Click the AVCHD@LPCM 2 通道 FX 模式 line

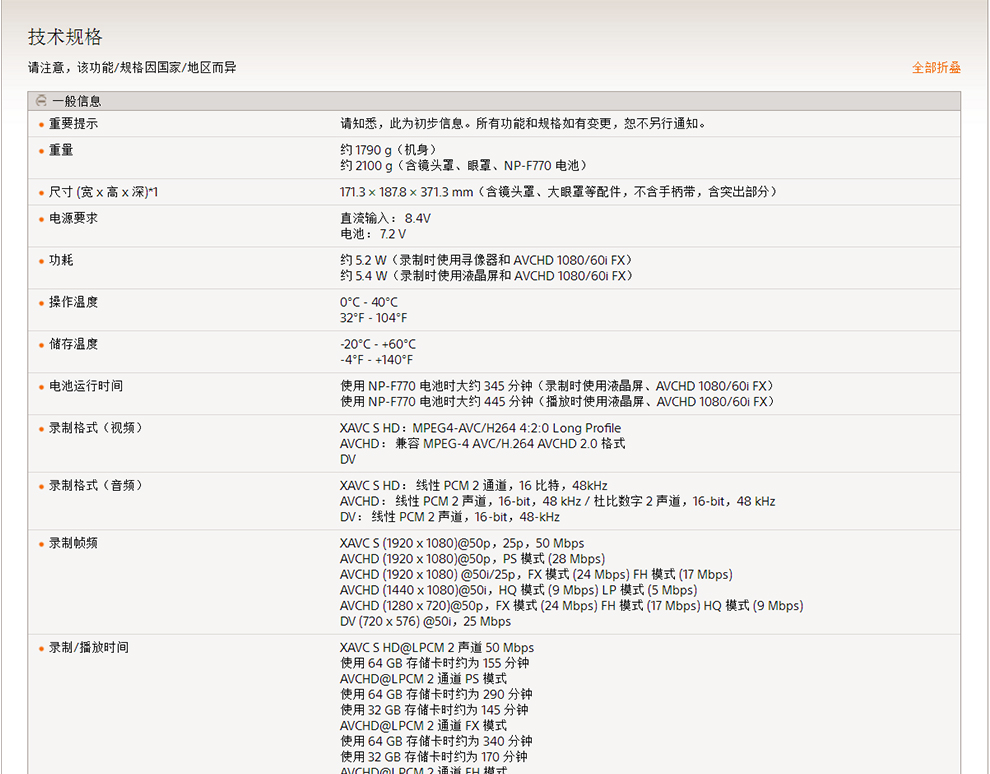click(x=423, y=725)
